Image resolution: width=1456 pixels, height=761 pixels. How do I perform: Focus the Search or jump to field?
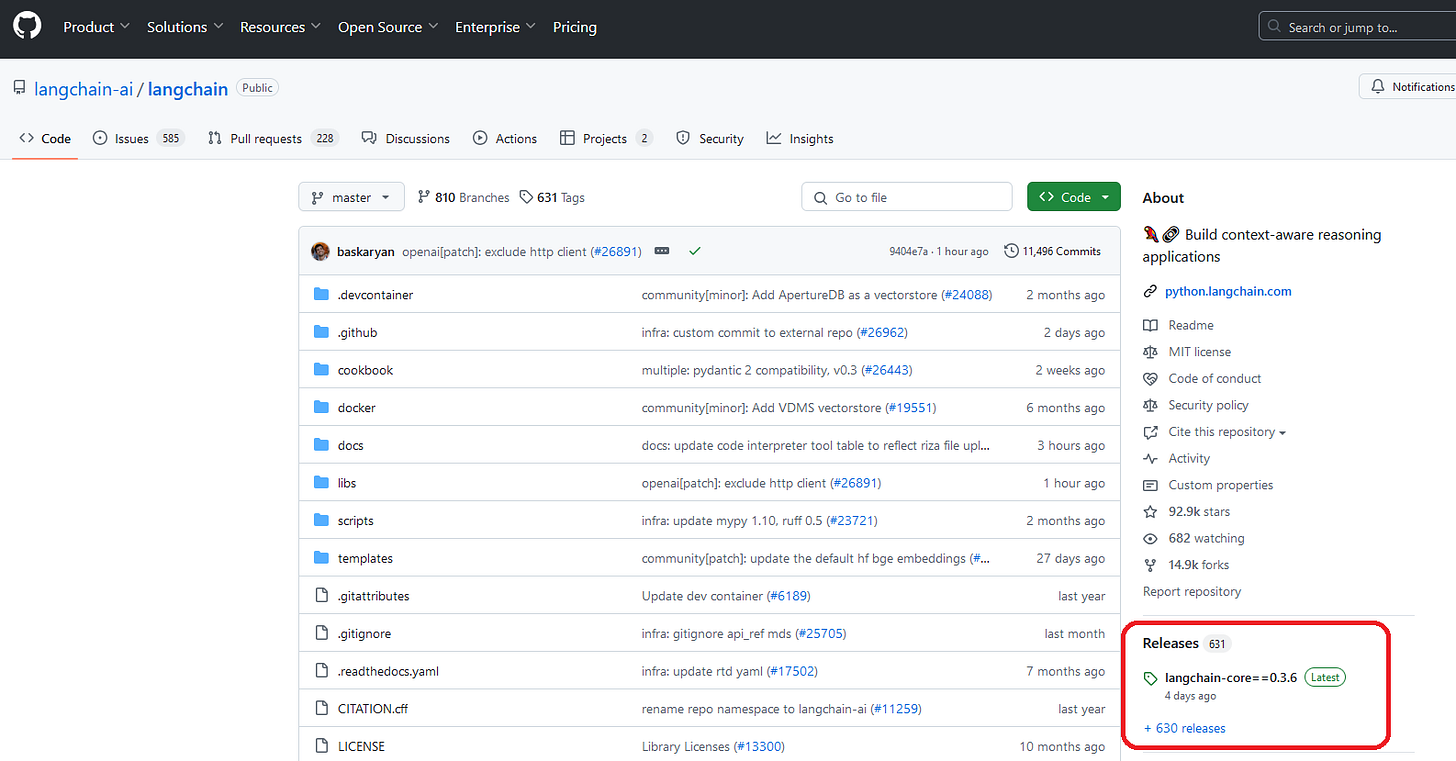click(x=1357, y=27)
